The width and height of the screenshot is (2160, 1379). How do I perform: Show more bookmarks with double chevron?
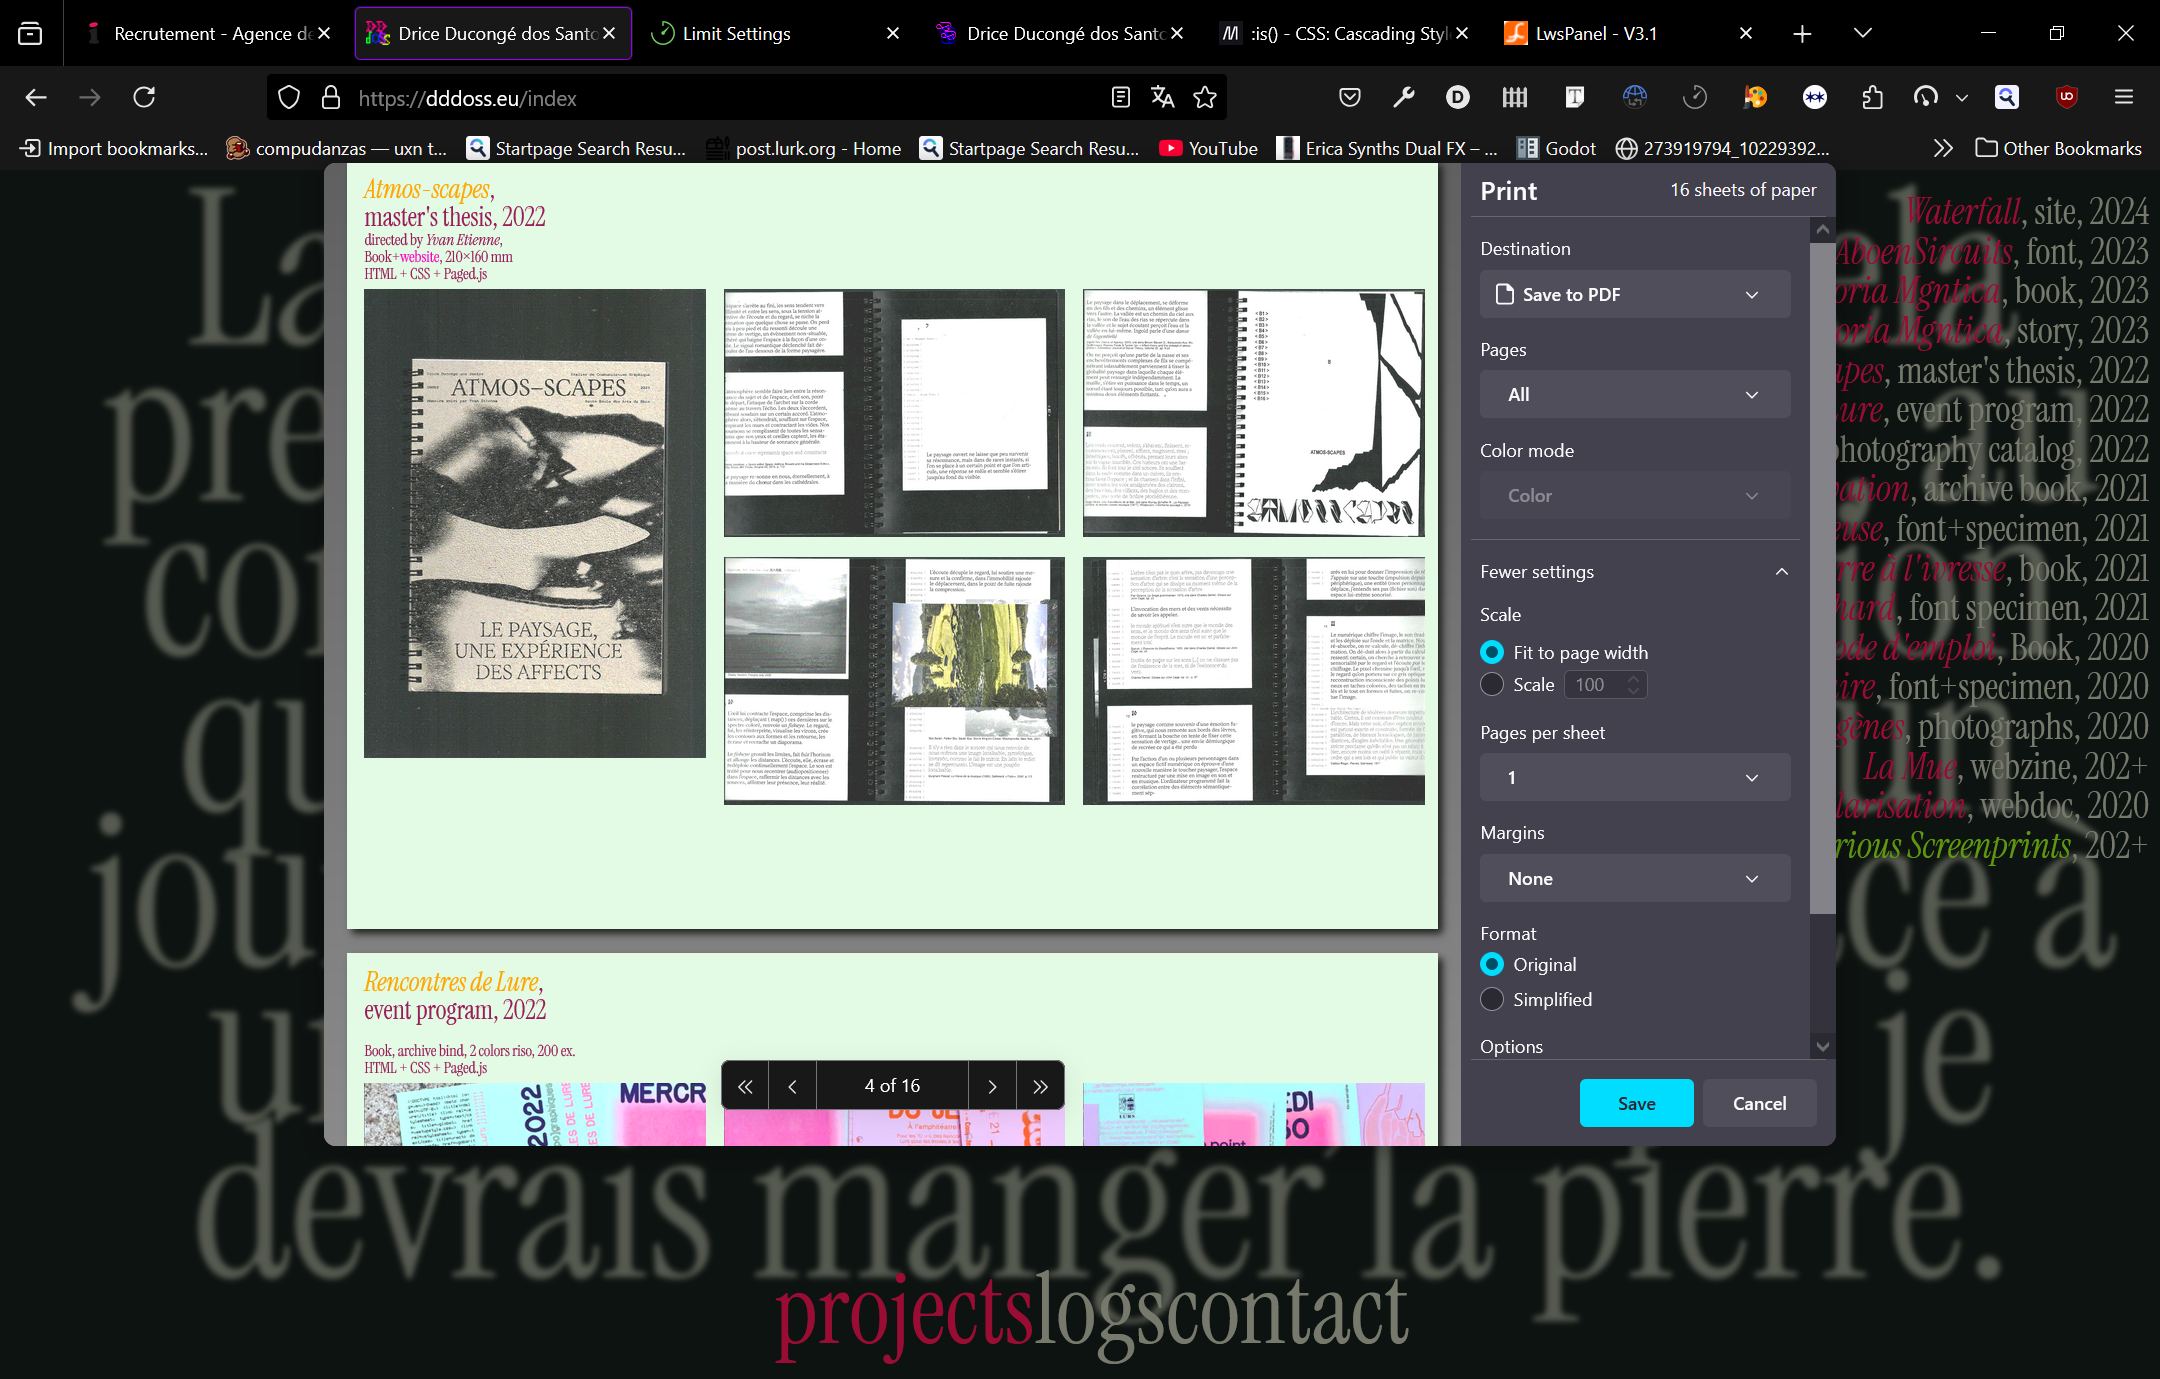(x=1942, y=148)
